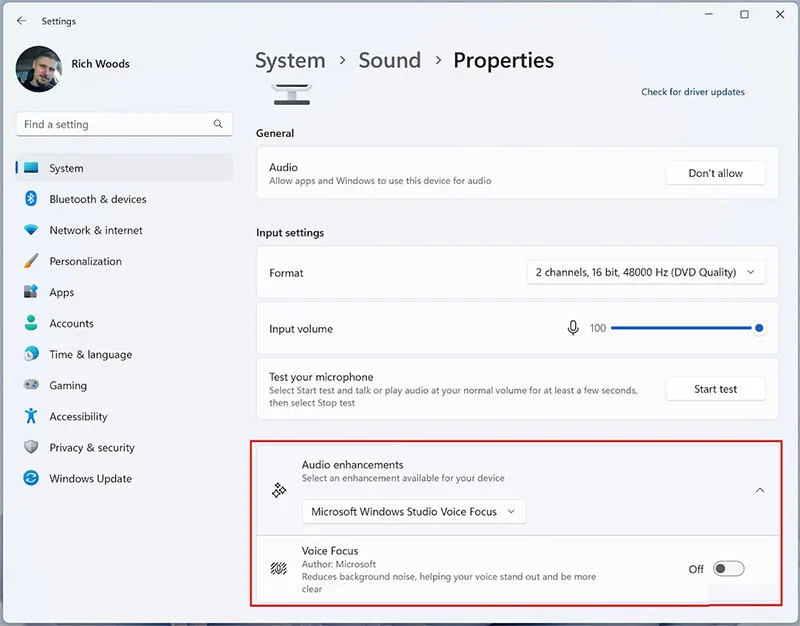The height and width of the screenshot is (626, 800).
Task: Open Accounts settings
Action: pos(124,323)
